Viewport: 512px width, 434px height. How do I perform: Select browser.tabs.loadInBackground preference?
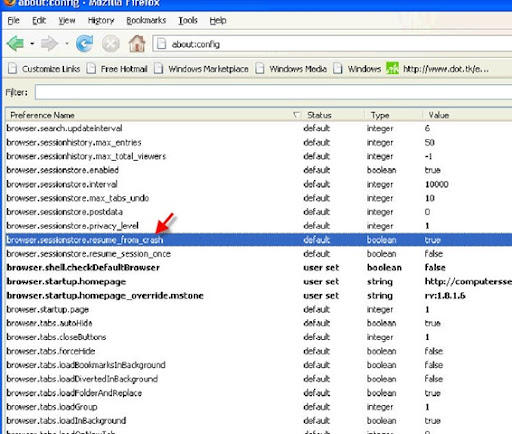pyautogui.click(x=259, y=421)
